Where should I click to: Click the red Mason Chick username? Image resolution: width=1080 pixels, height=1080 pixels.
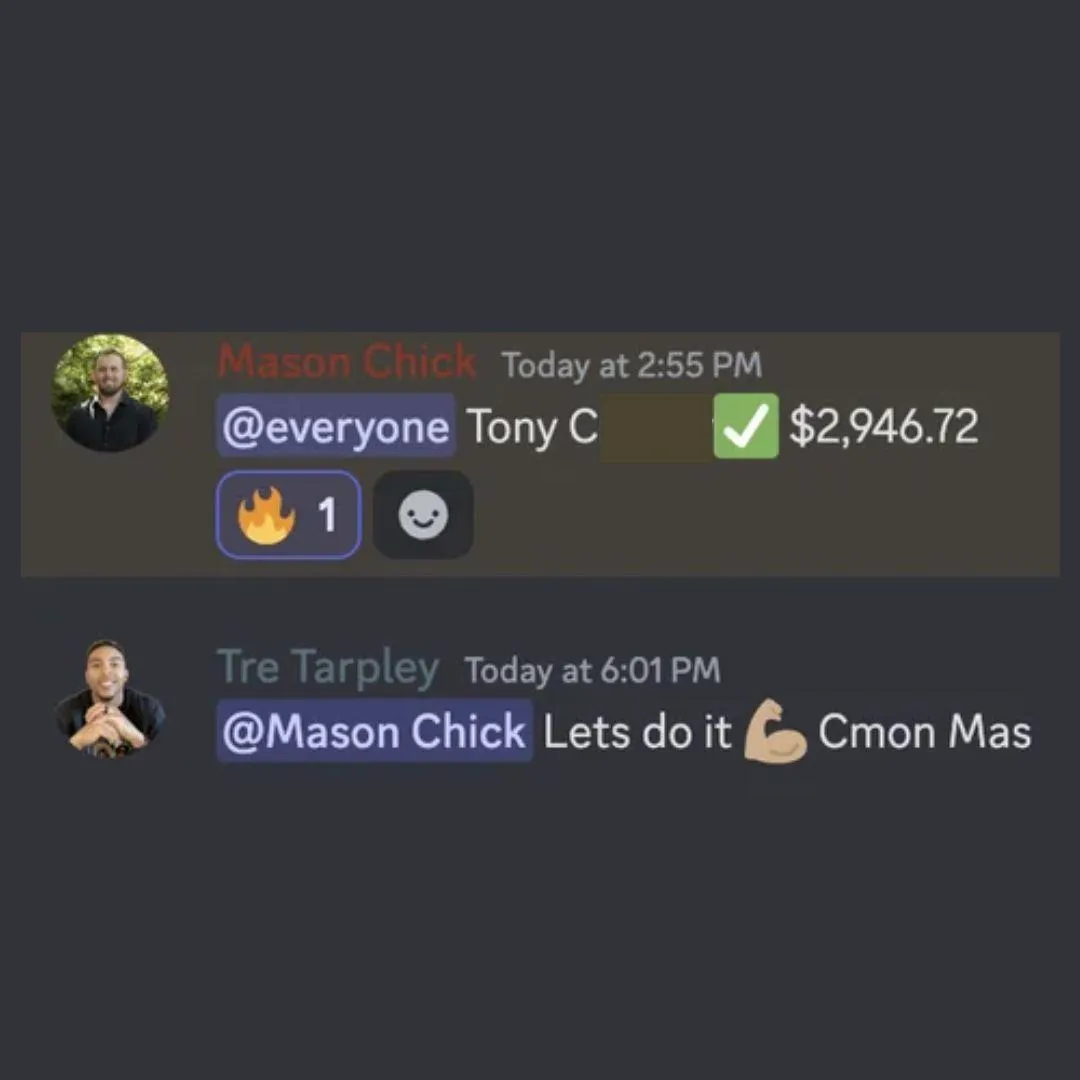(346, 362)
